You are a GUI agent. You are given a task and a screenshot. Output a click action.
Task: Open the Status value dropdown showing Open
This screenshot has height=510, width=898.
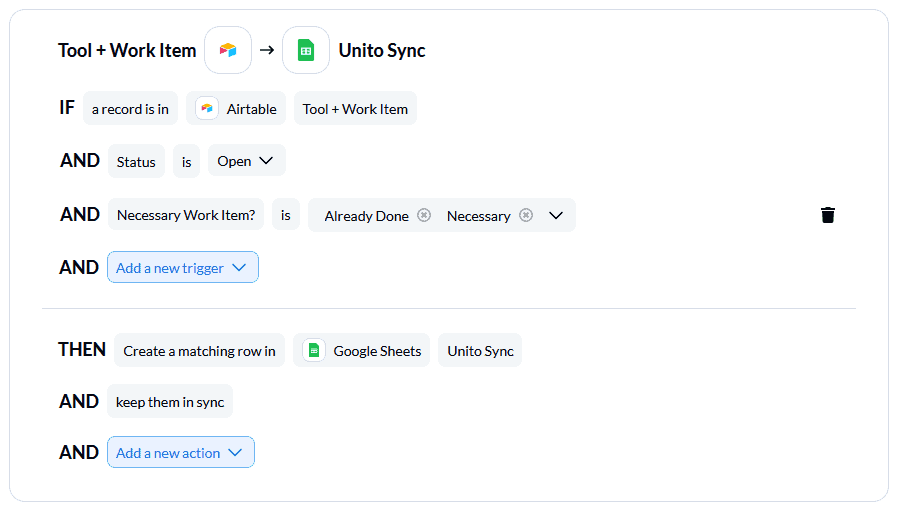(246, 161)
